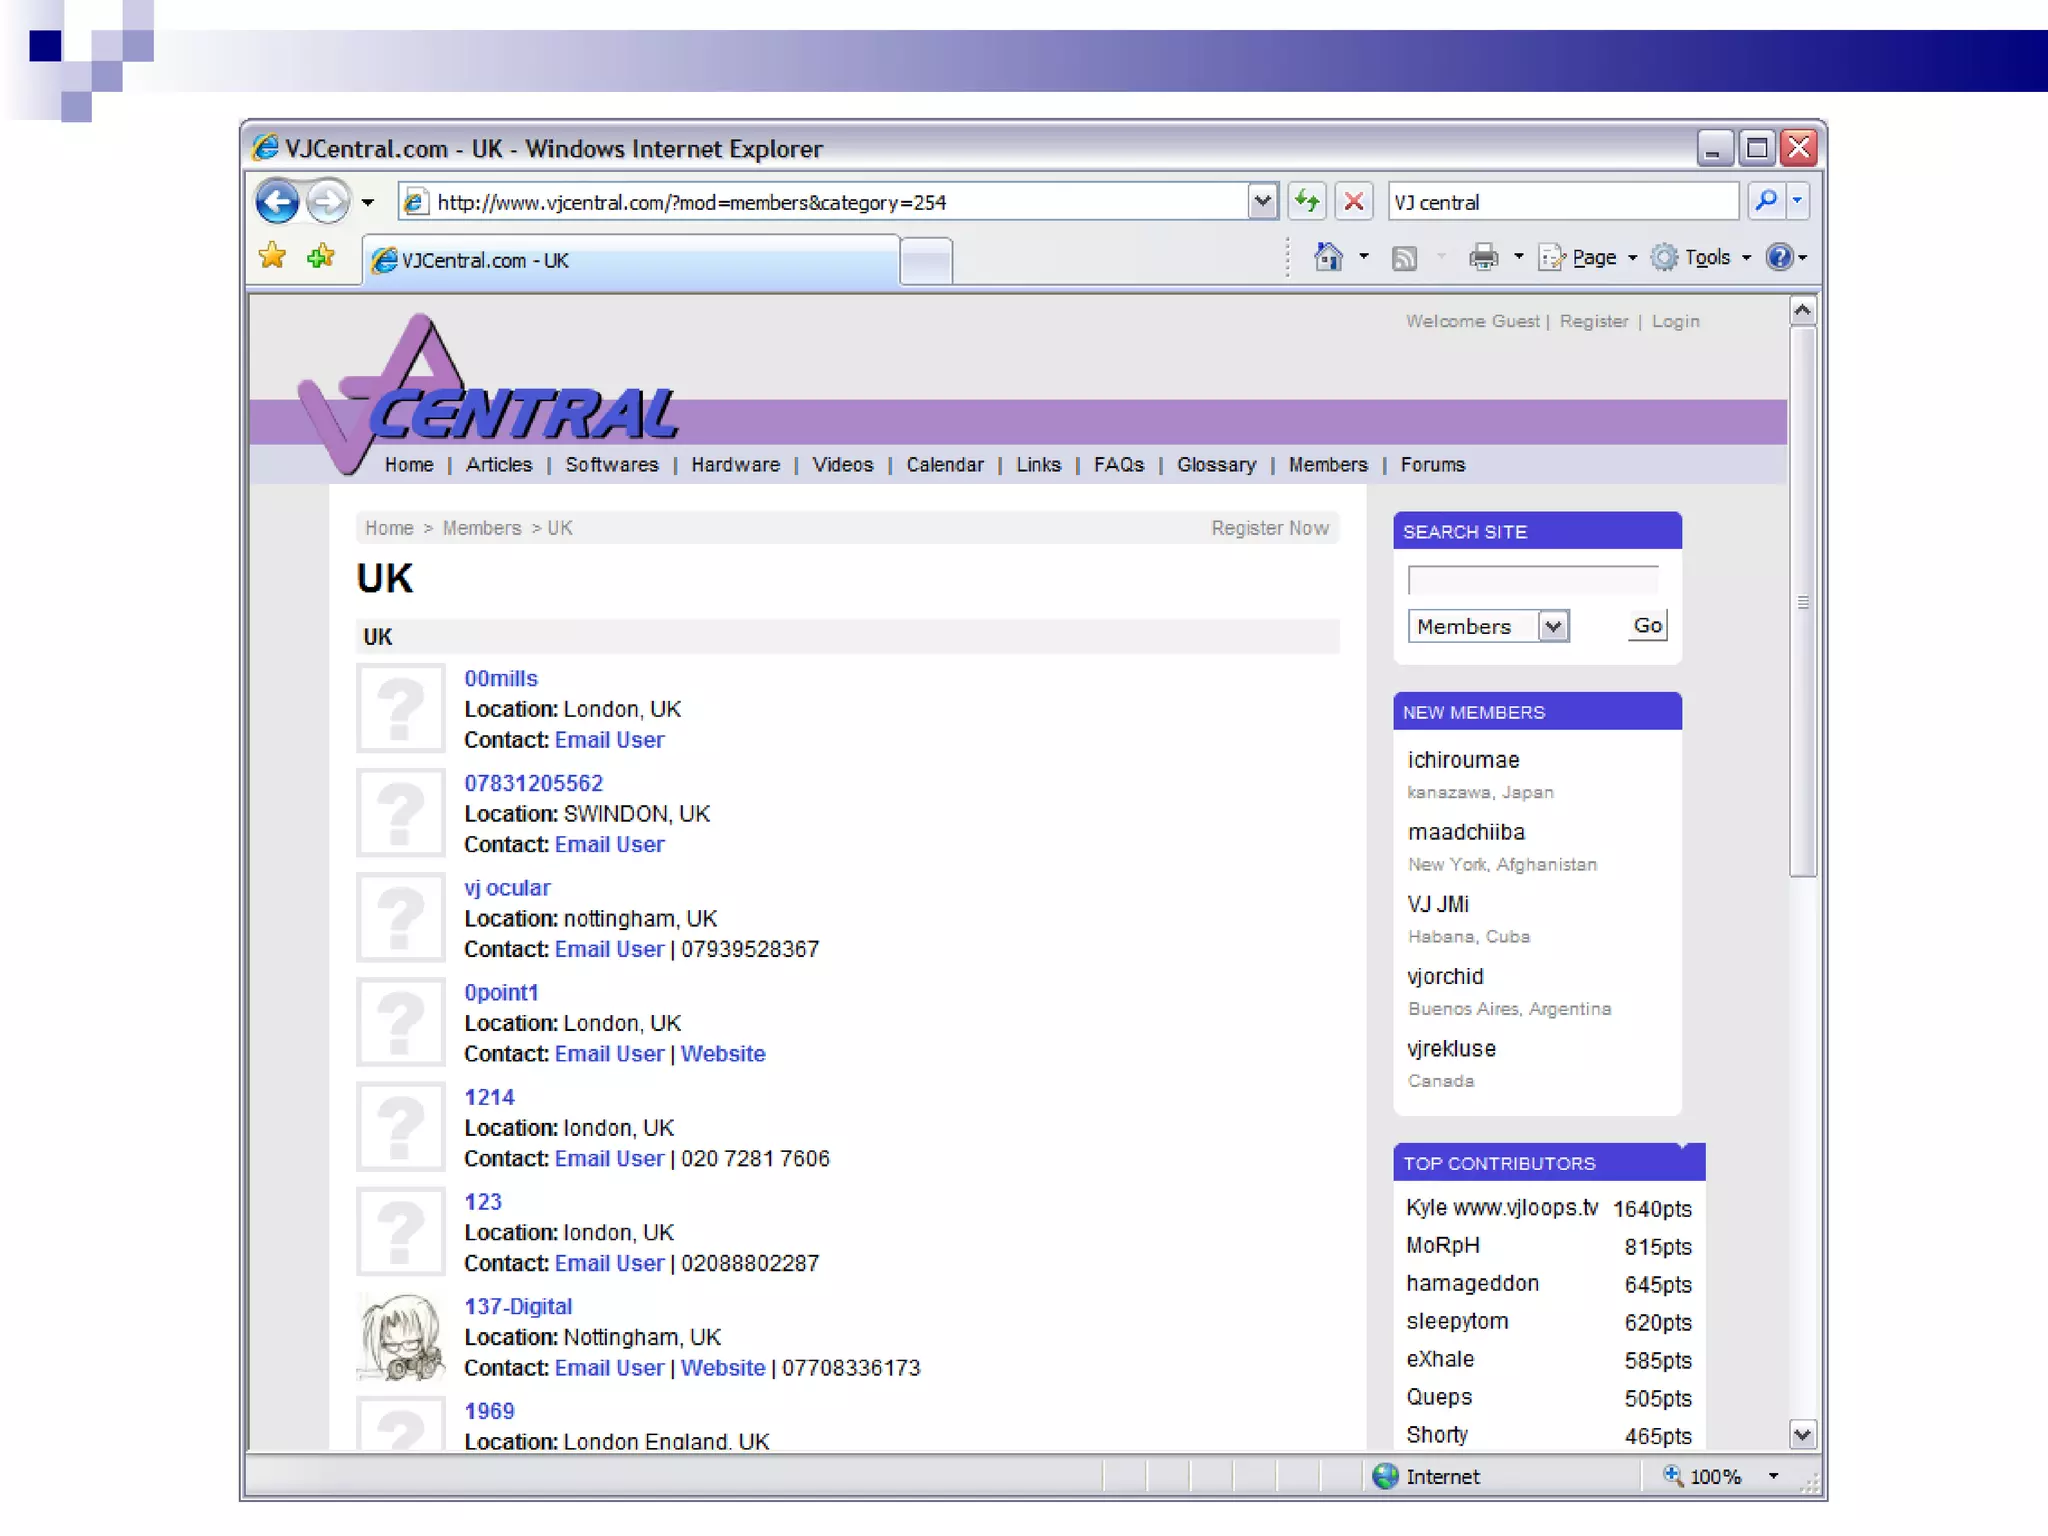Open the Tools toolbar menu
Viewport: 2048px width, 1536px height.
tap(1706, 258)
